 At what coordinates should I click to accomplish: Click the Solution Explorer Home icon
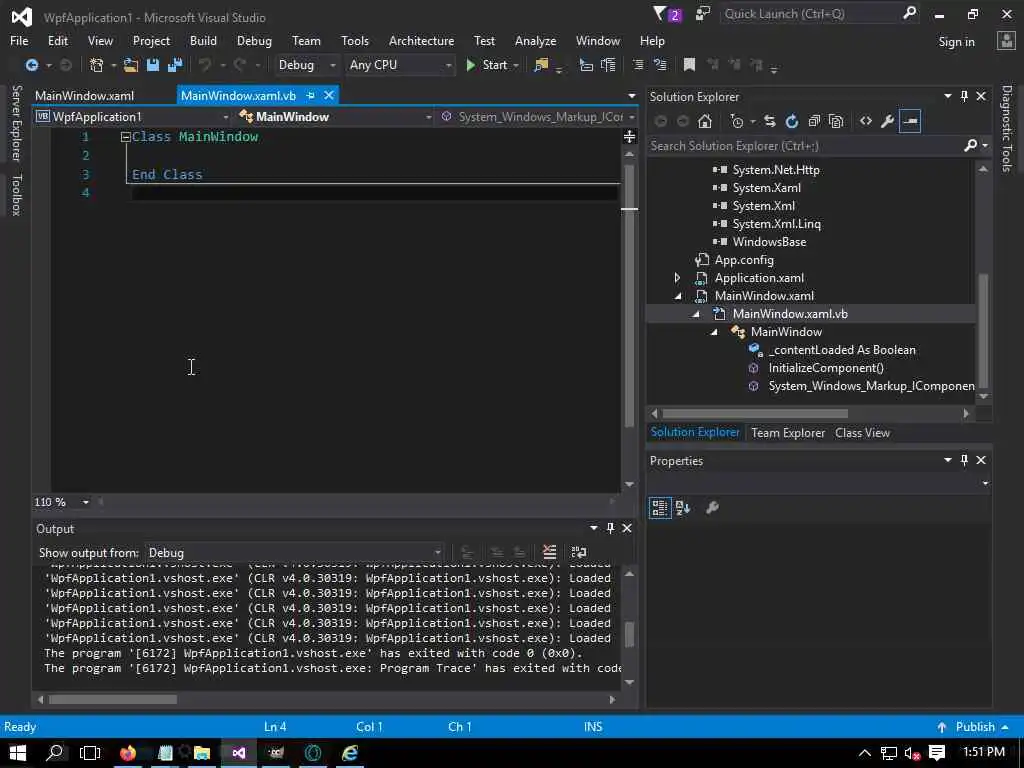click(x=705, y=121)
